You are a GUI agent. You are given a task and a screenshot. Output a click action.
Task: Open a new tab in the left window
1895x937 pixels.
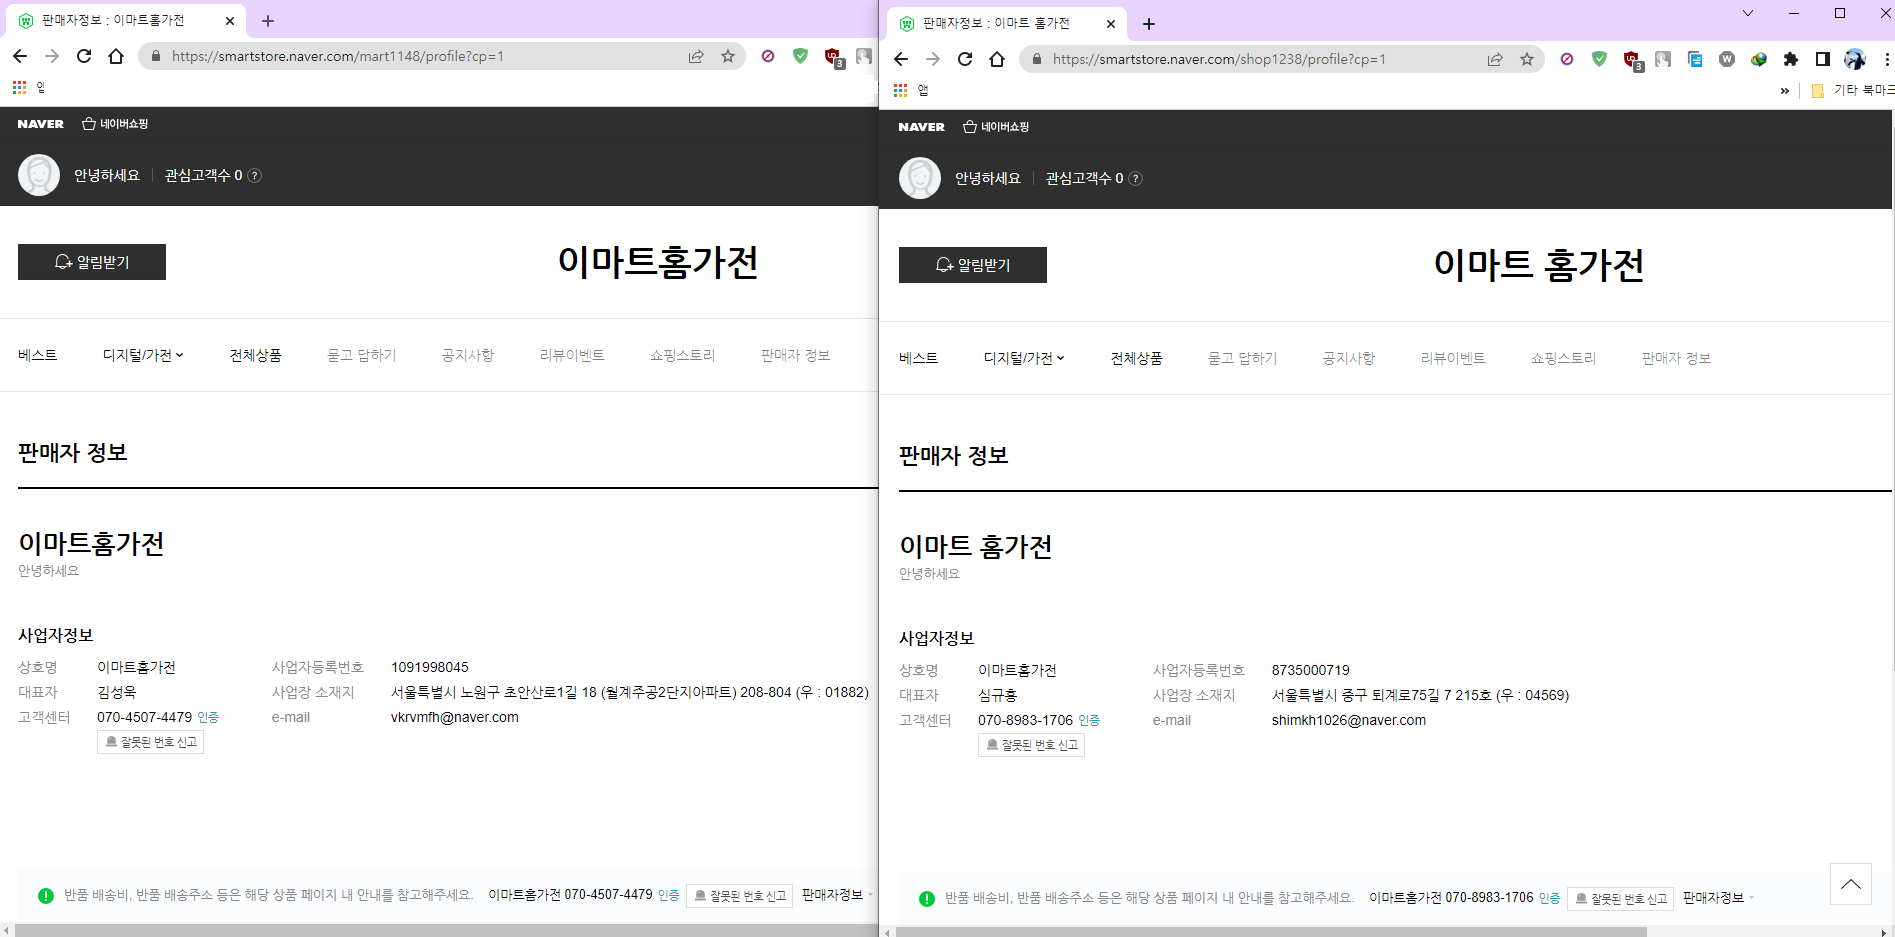(268, 21)
